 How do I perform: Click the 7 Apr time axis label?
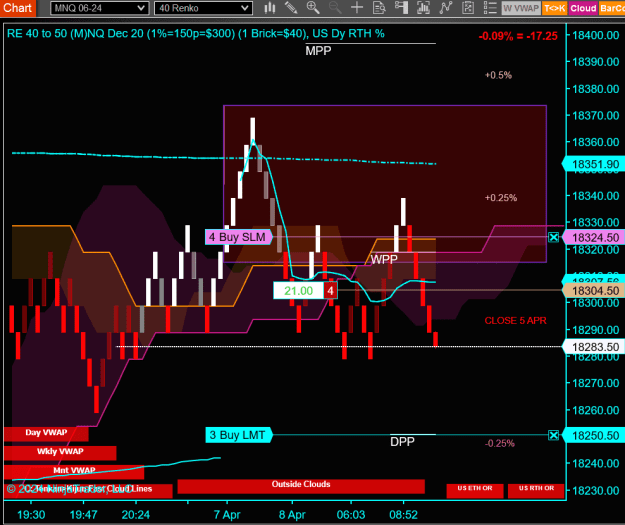tap(227, 515)
